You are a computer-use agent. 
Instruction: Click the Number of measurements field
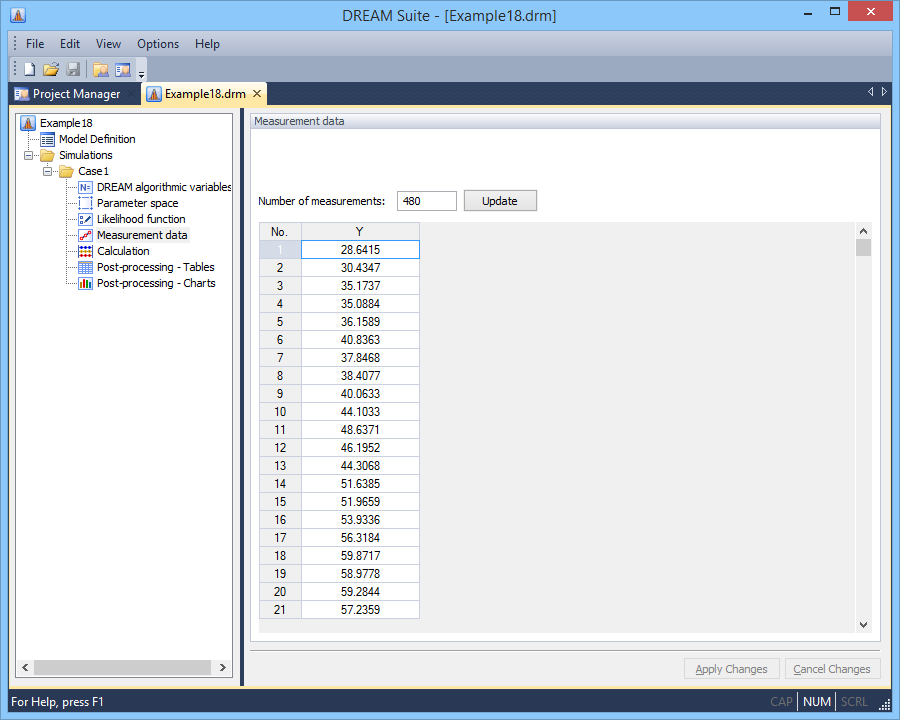[426, 201]
